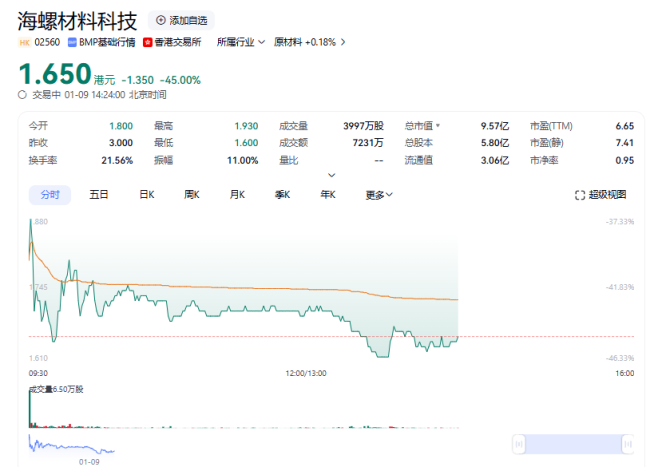Click the 成交量6.50万股 volume label
Image resolution: width=650 pixels, height=467 pixels.
click(56, 389)
